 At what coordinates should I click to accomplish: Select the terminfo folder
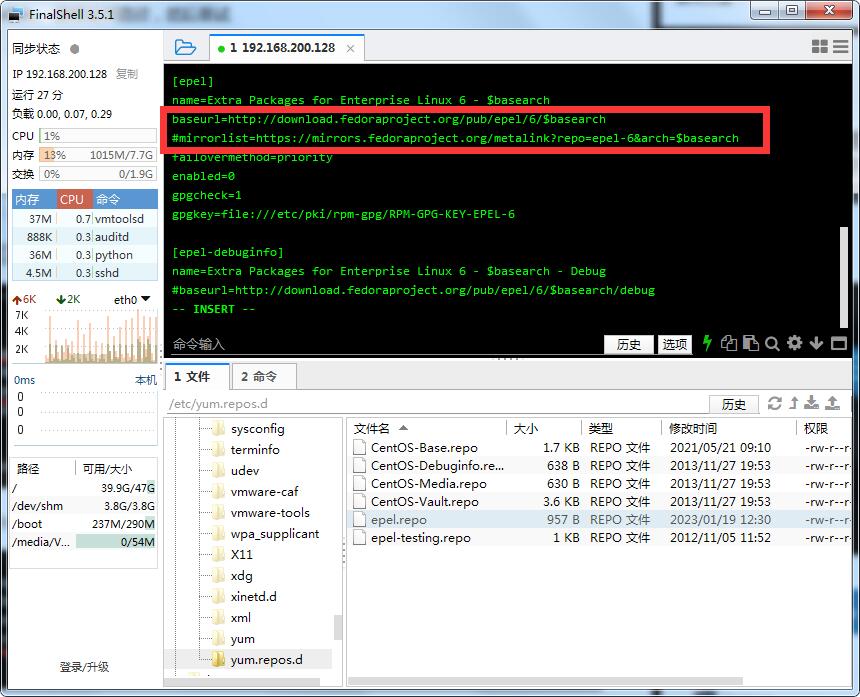[254, 450]
